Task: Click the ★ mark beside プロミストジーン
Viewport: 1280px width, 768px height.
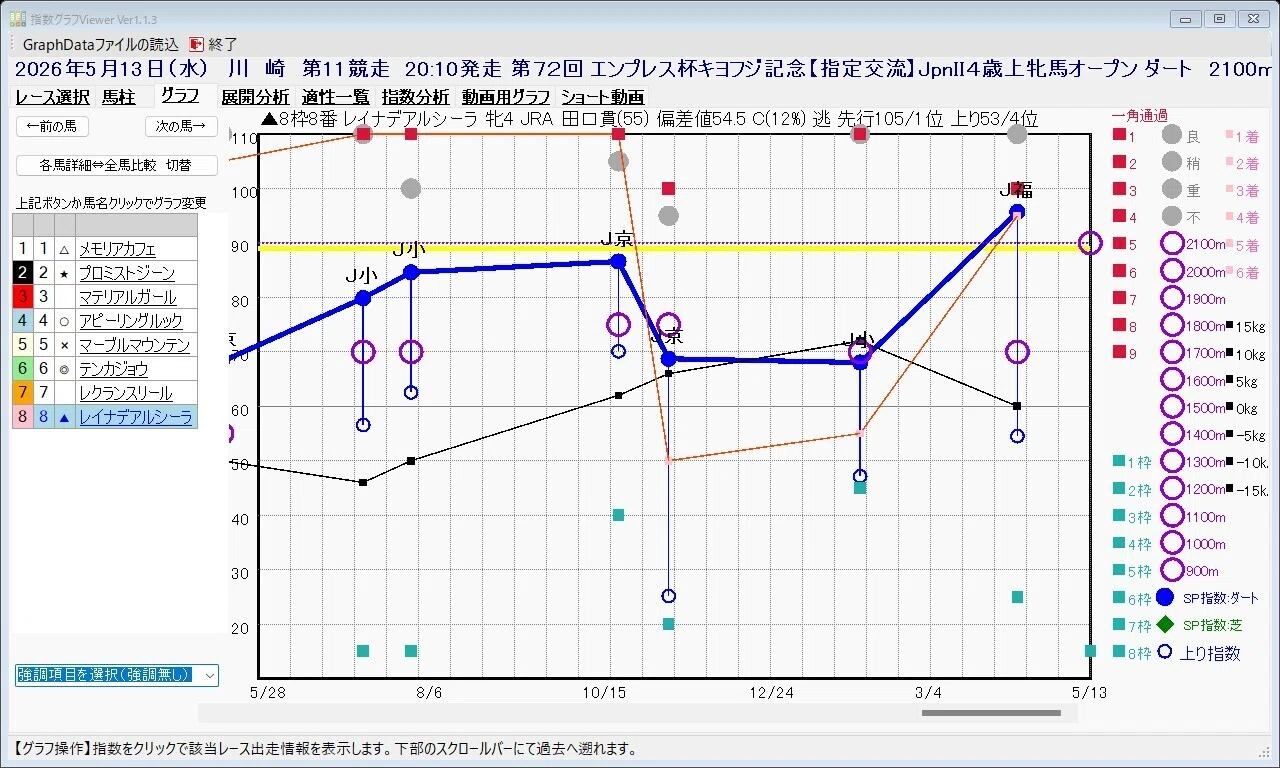Action: [64, 273]
